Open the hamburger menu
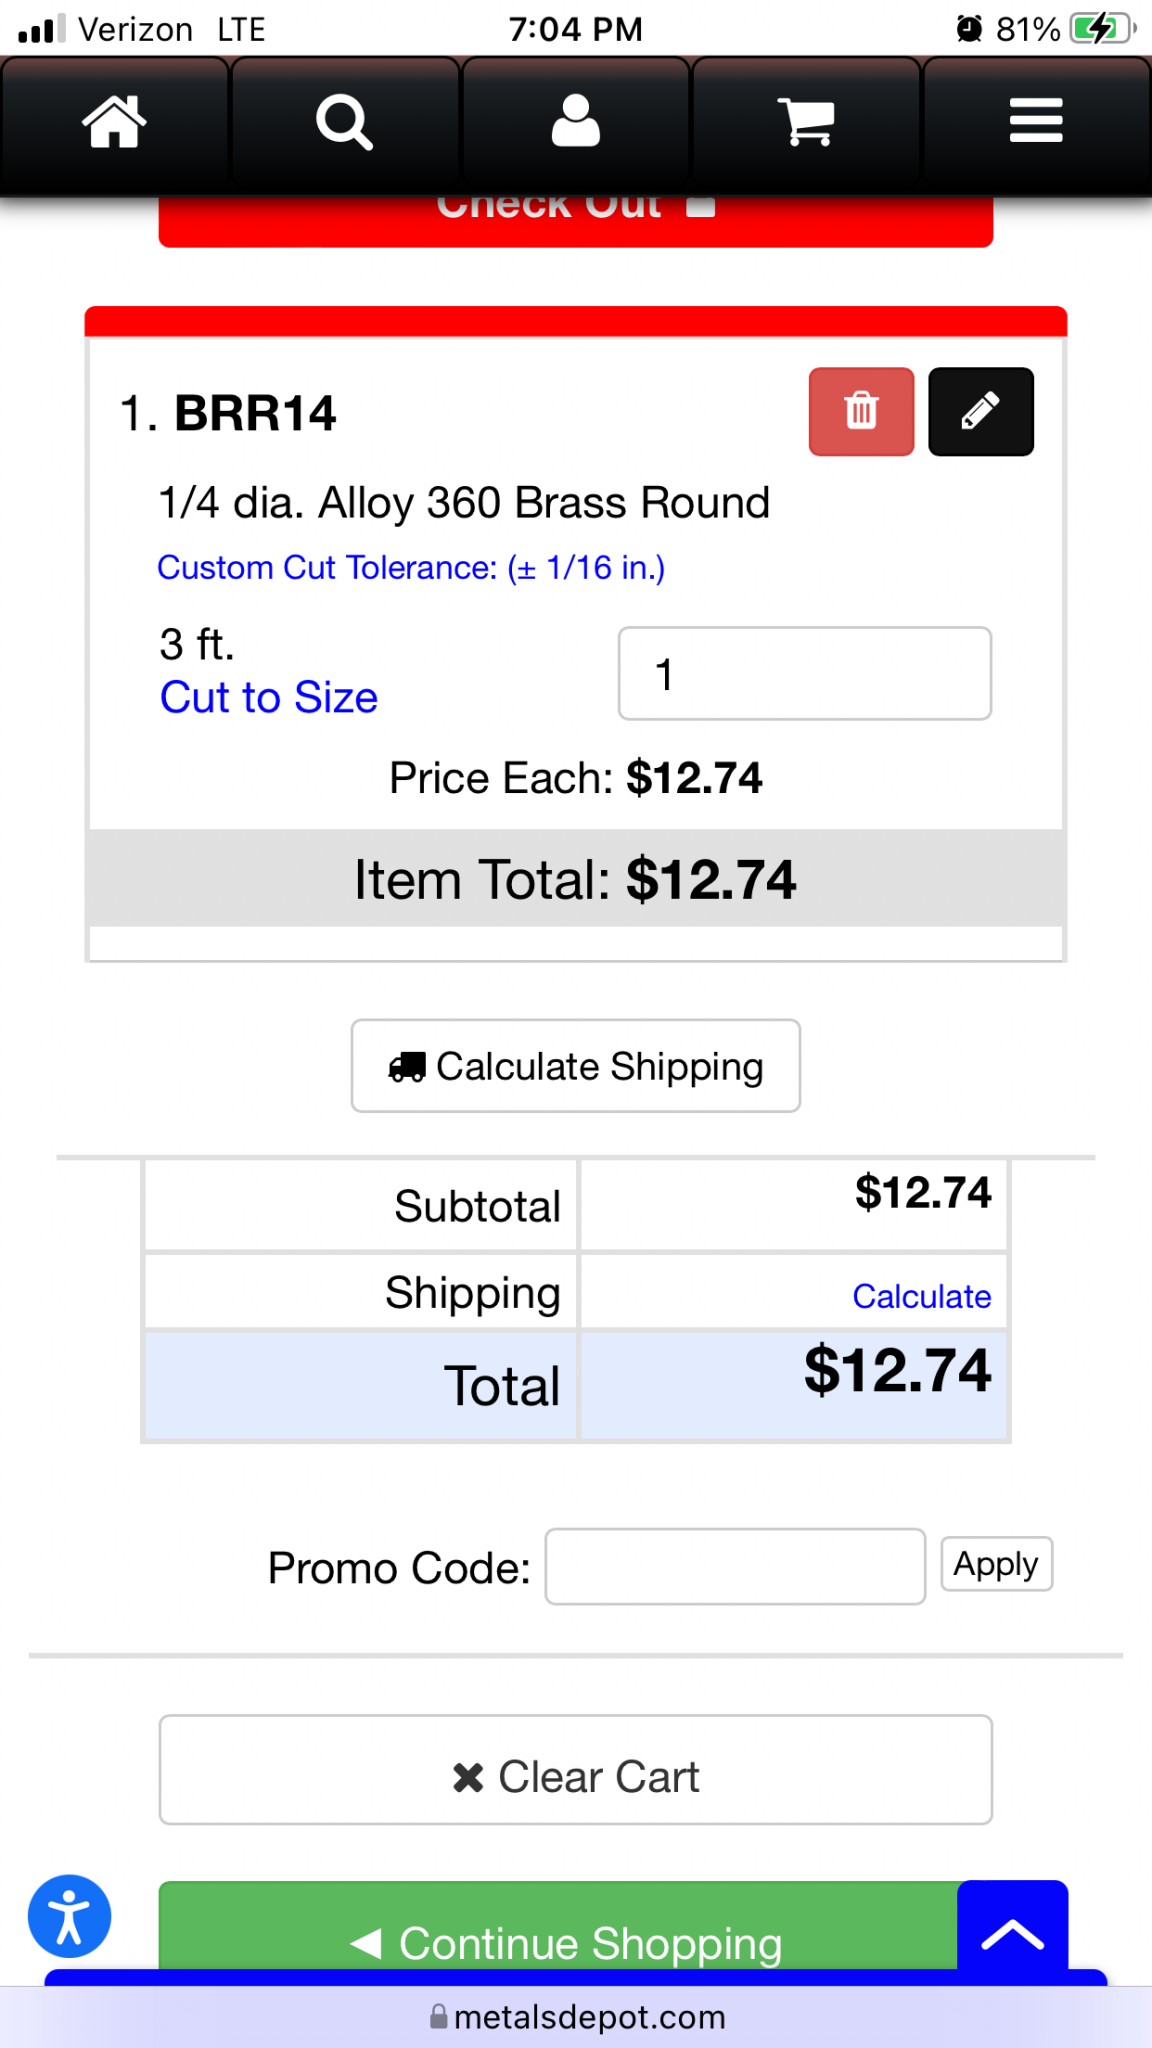1152x2048 pixels. [1036, 122]
